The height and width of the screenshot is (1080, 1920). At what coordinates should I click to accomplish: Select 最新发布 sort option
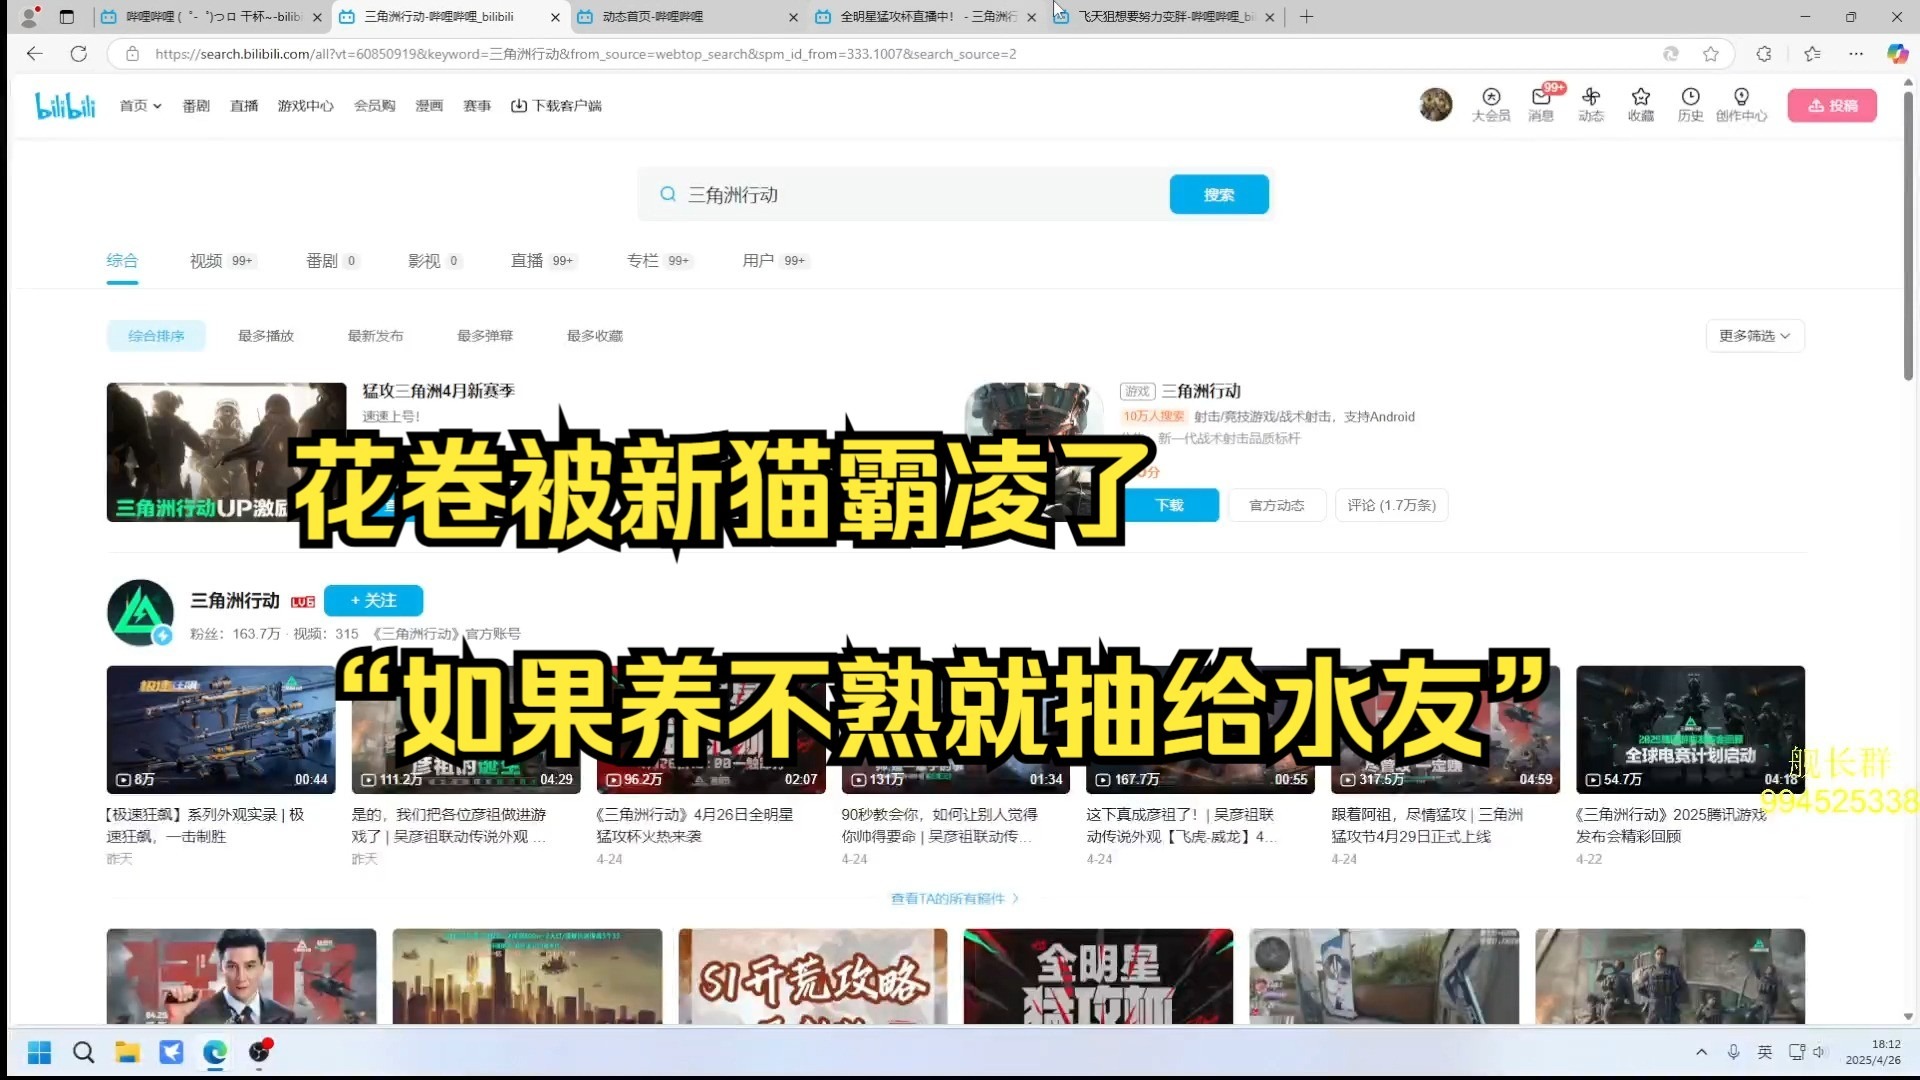[x=376, y=336]
